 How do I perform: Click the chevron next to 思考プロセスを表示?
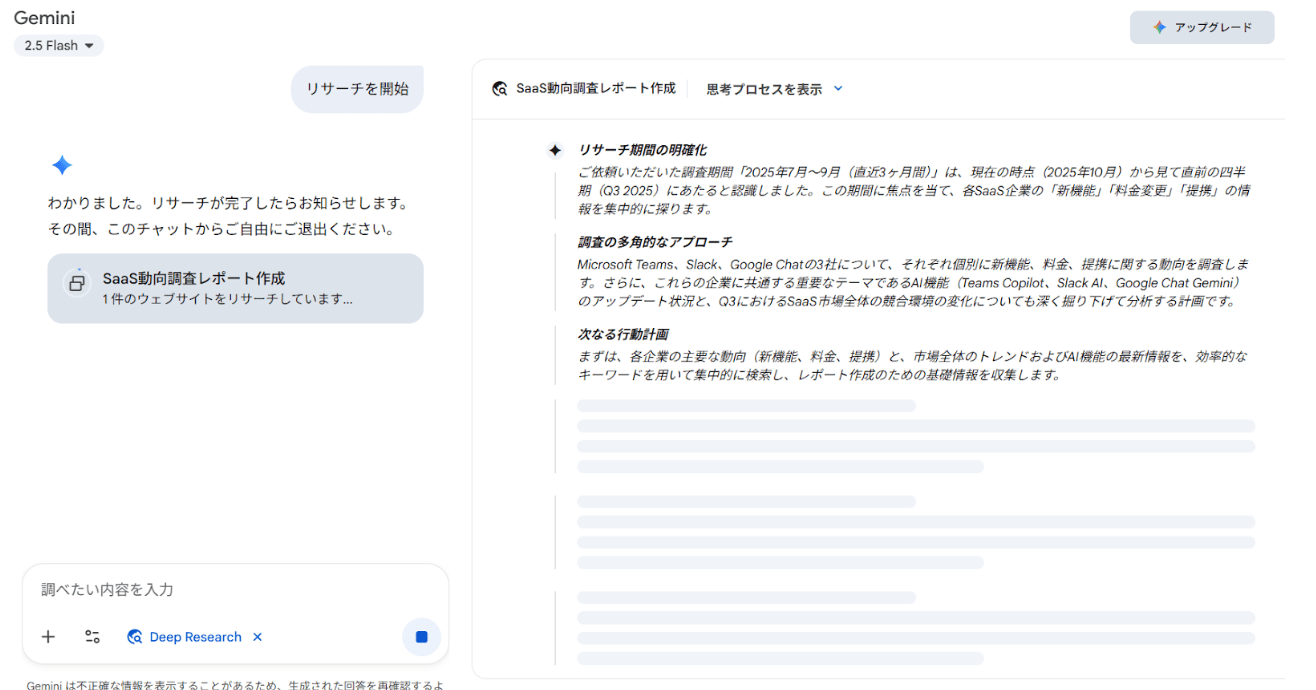[x=838, y=89]
